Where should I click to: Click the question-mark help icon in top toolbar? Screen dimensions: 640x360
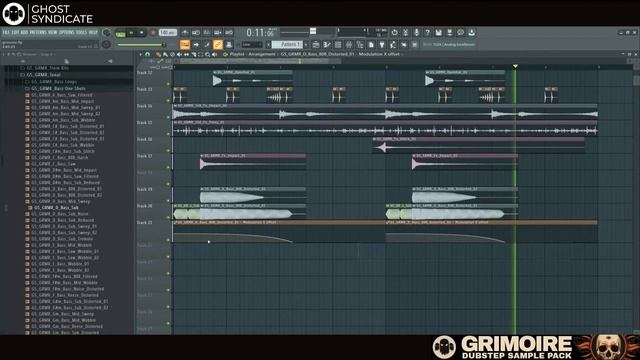427,33
